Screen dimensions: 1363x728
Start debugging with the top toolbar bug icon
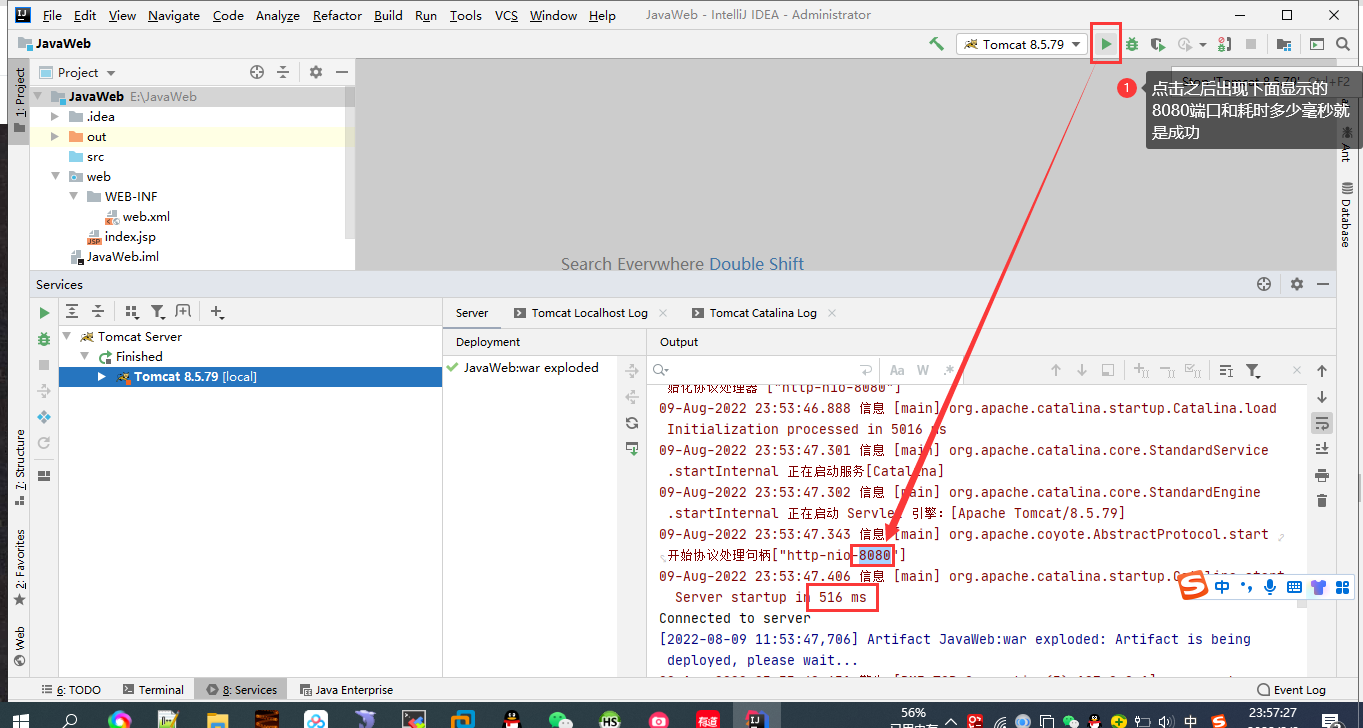tap(1132, 44)
